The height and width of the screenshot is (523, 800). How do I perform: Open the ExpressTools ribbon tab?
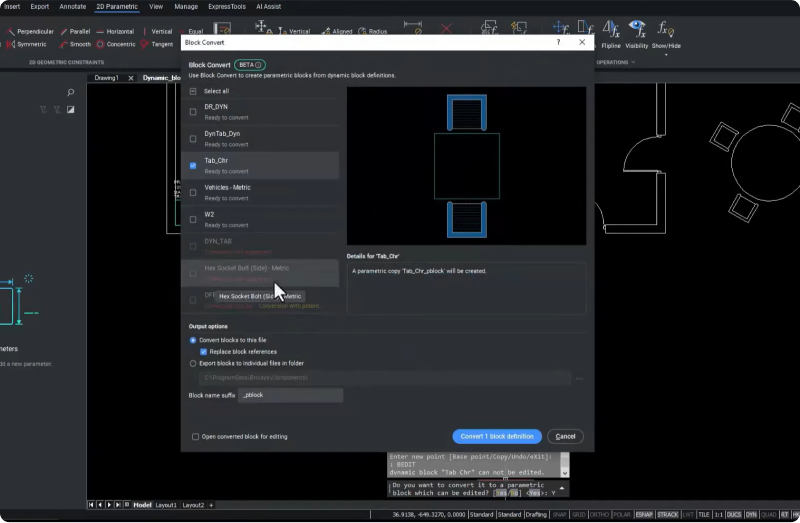pyautogui.click(x=225, y=6)
